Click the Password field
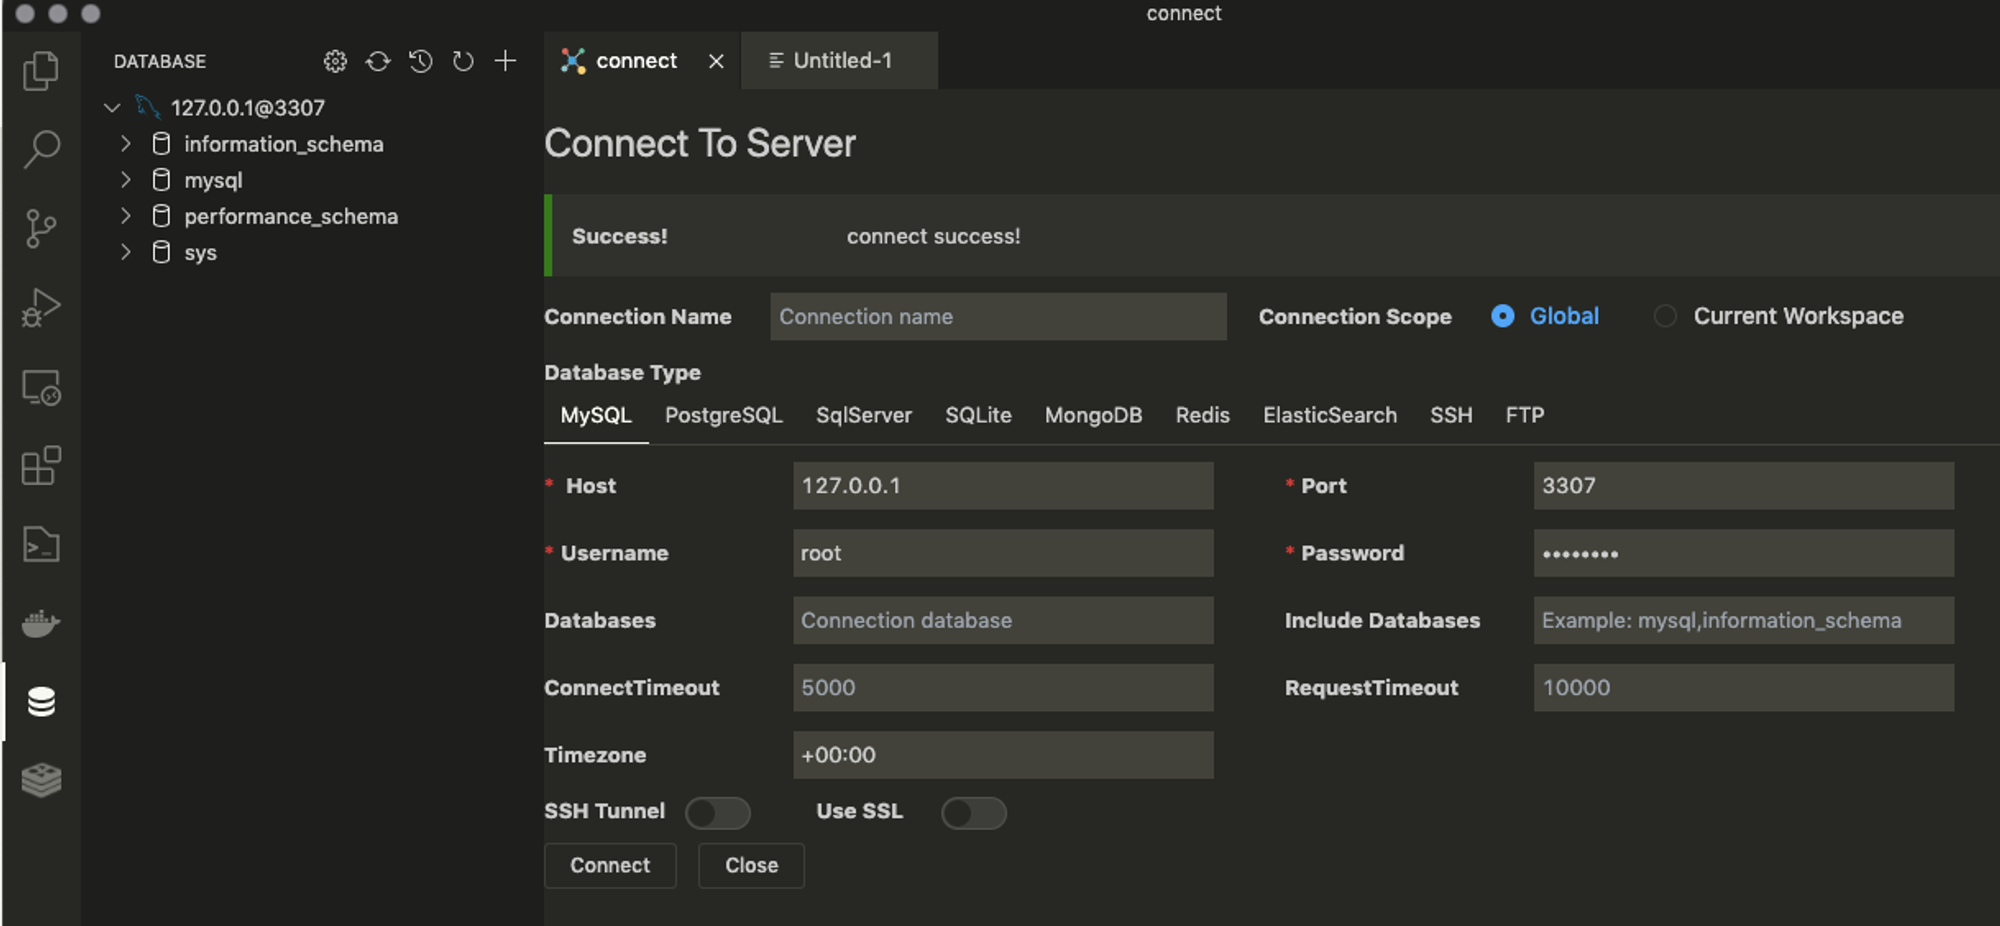The image size is (2000, 926). 1744,553
